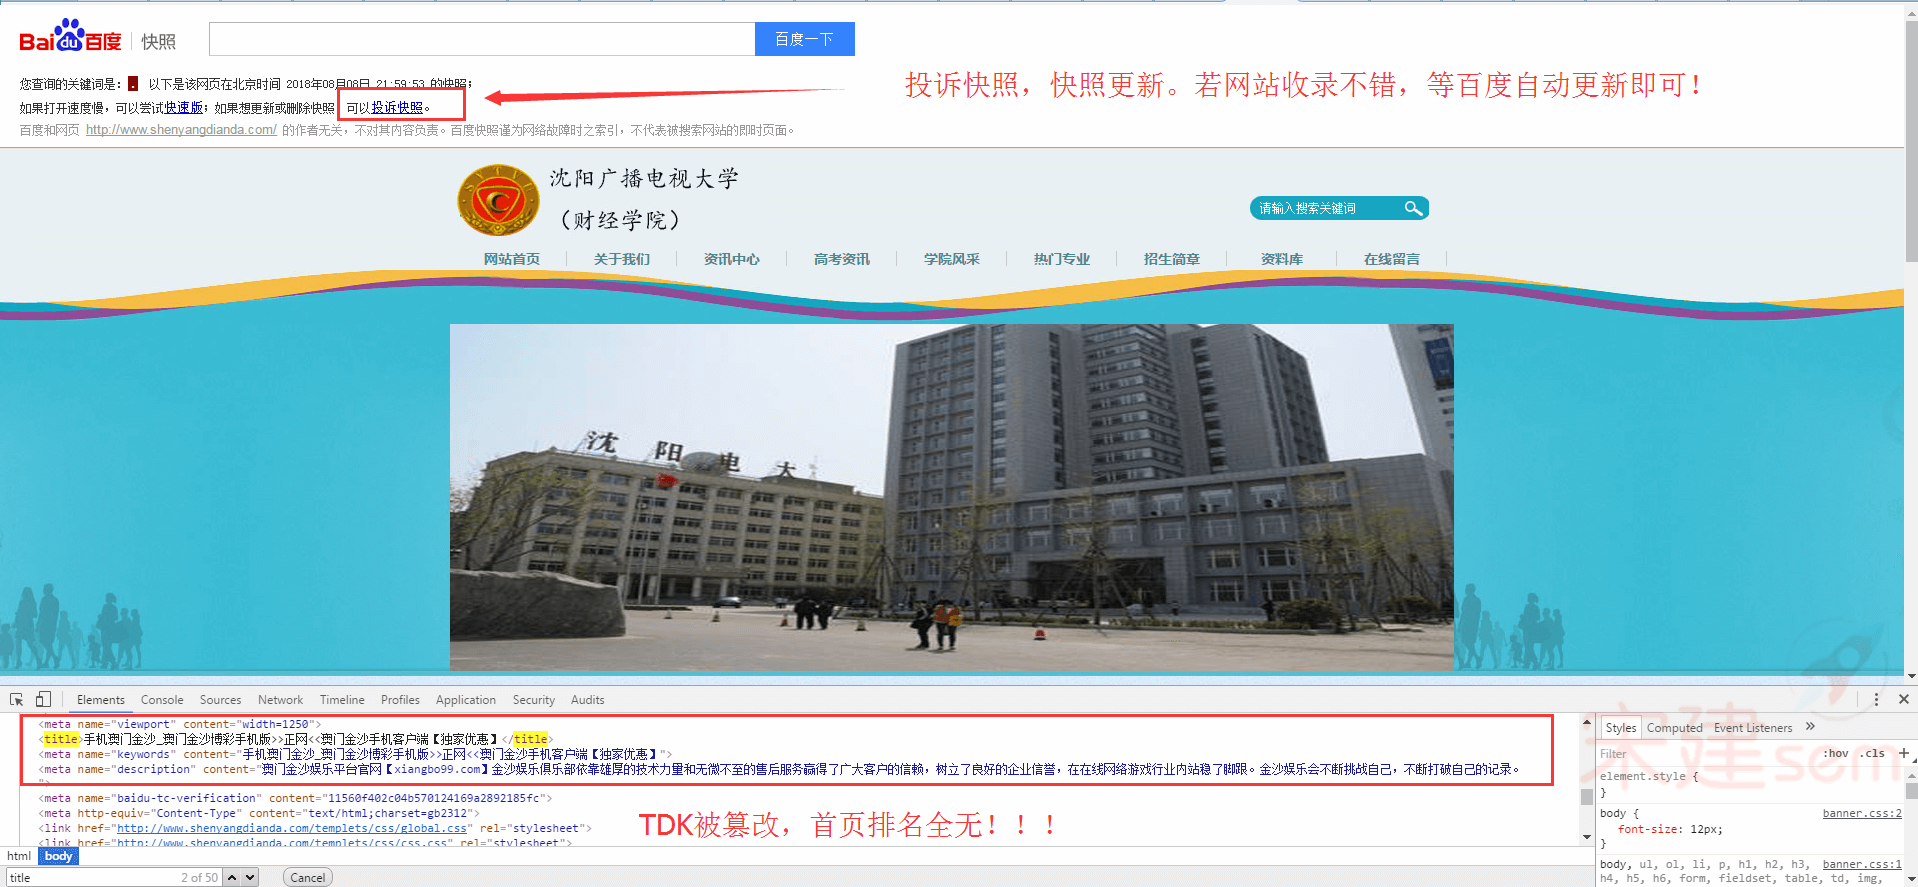This screenshot has width=1918, height=887.
Task: Select Event Listeners sidebar tab
Action: click(x=1752, y=728)
